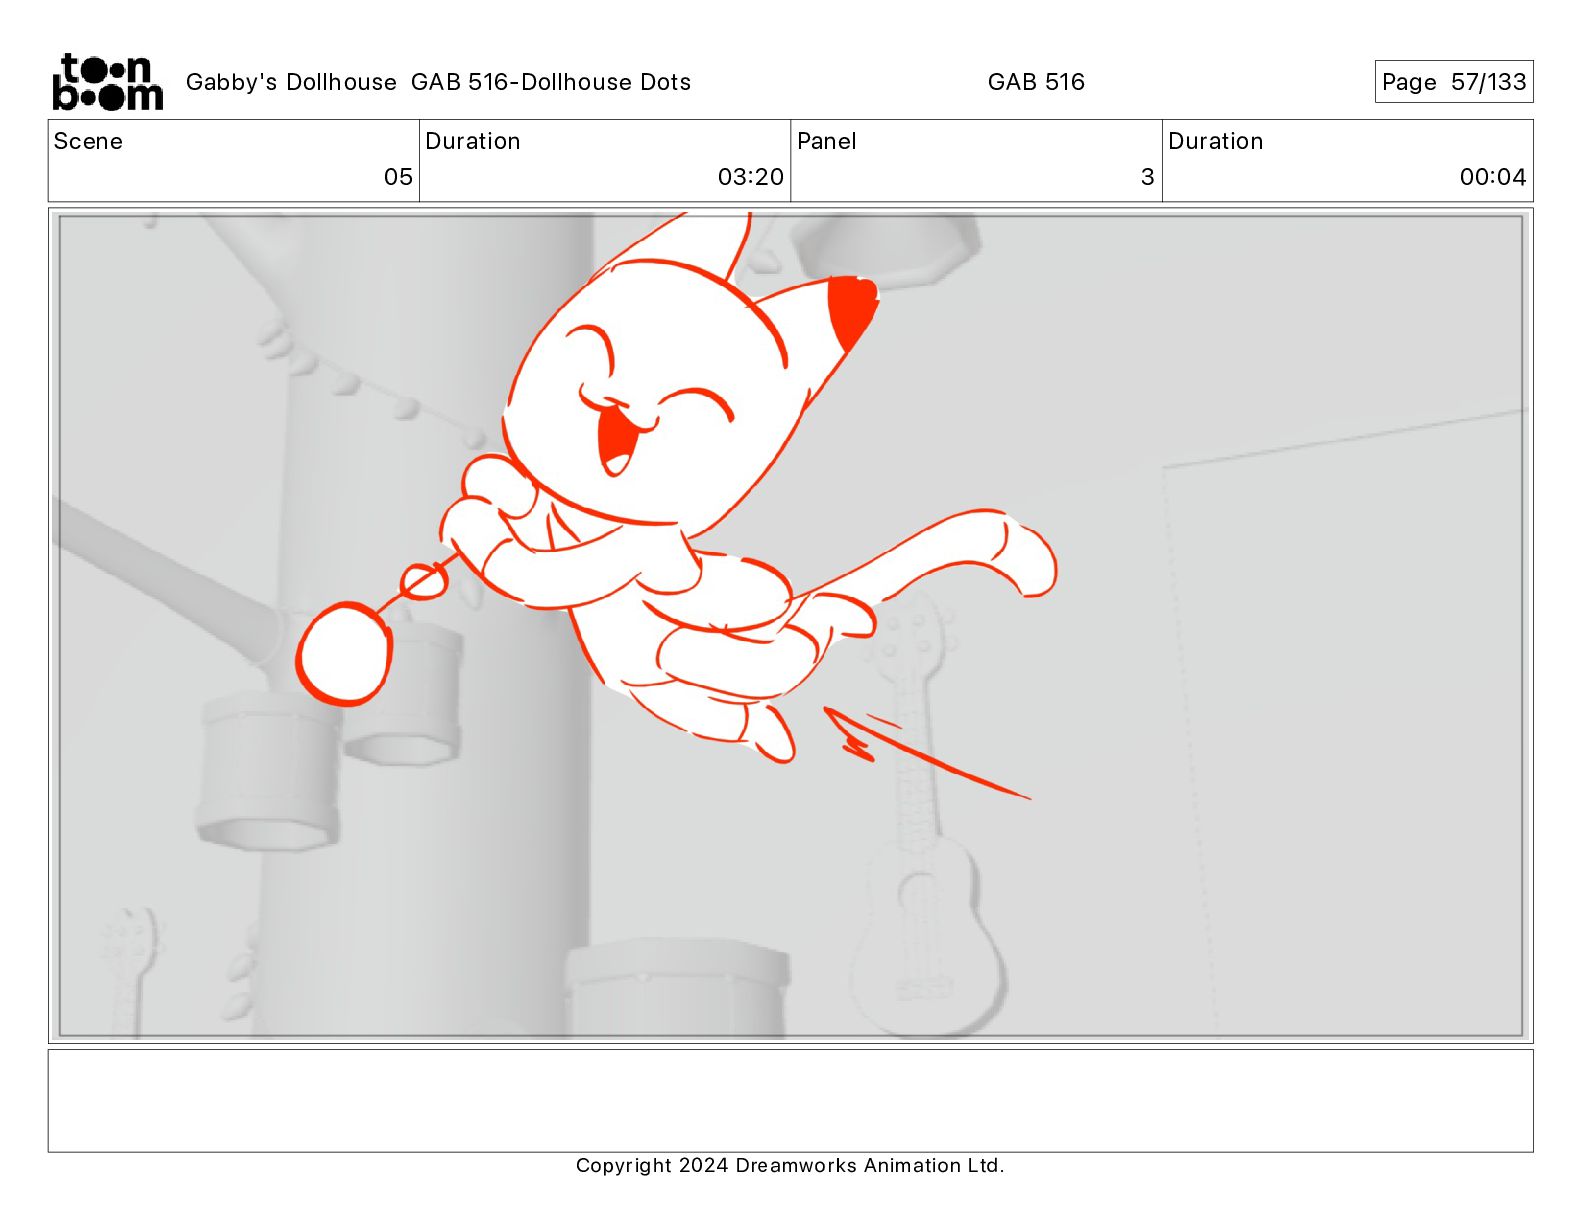Click the scene number 05
Image resolution: width=1584 pixels, height=1224 pixels.
click(398, 177)
